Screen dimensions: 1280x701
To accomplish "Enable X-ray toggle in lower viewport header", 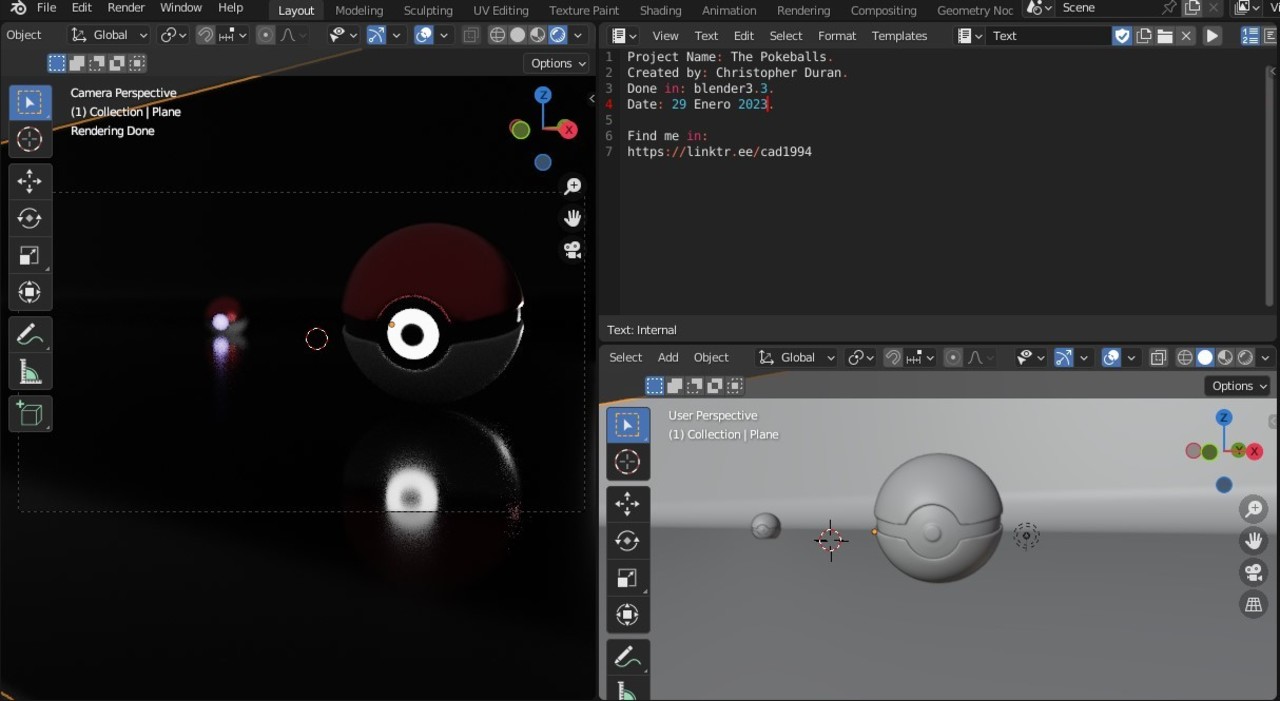I will [1159, 357].
